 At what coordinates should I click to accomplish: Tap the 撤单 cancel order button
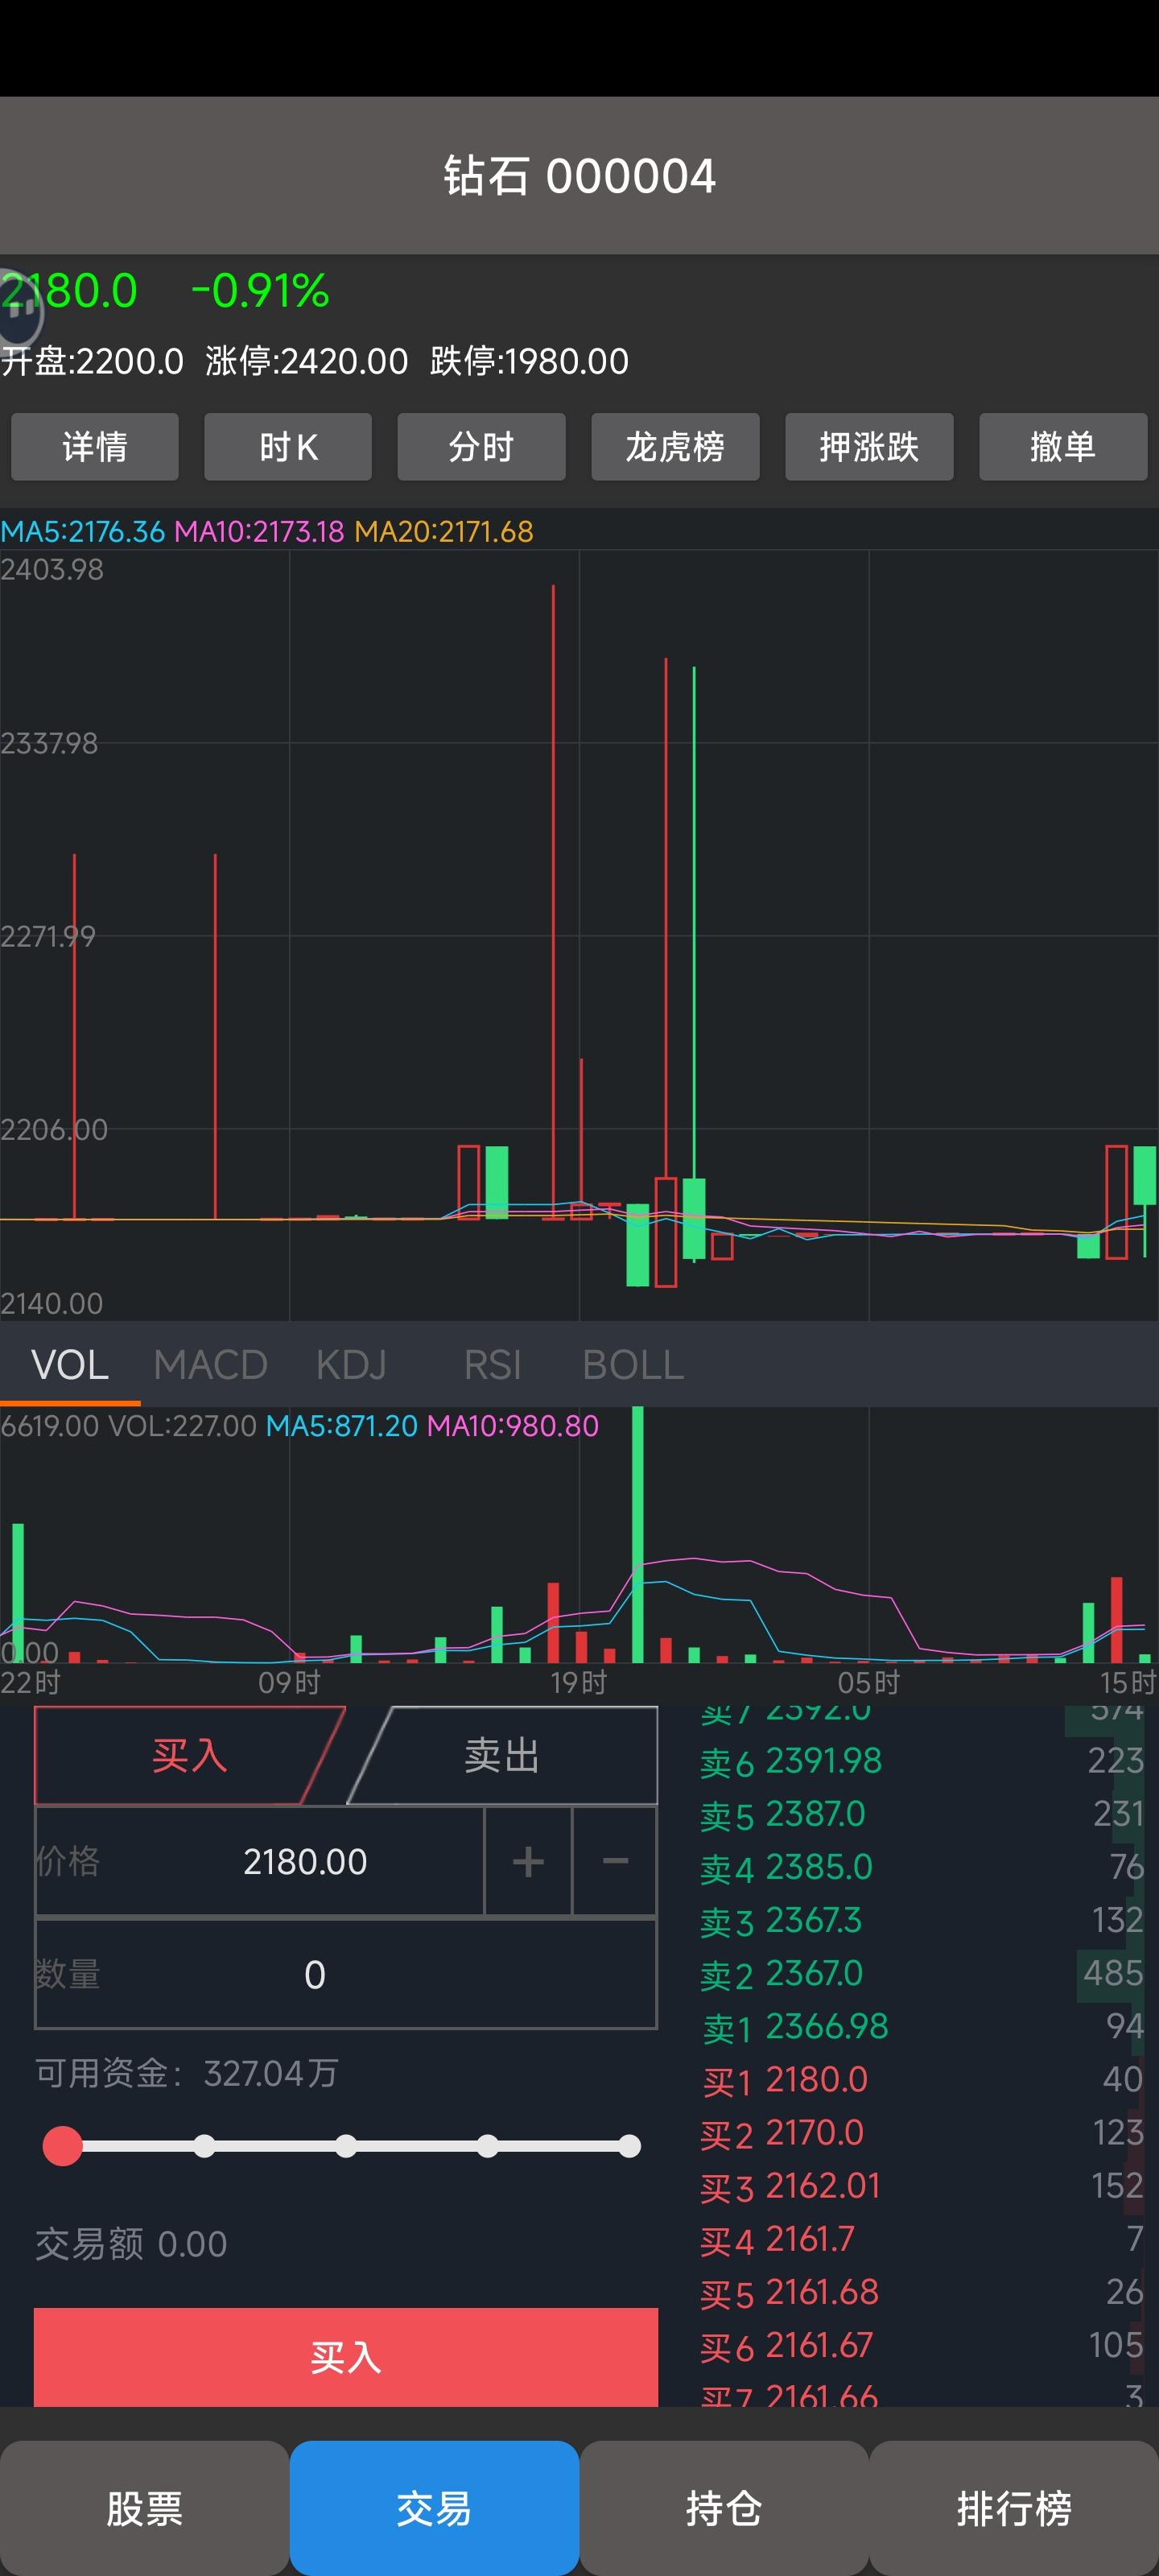pyautogui.click(x=1063, y=446)
